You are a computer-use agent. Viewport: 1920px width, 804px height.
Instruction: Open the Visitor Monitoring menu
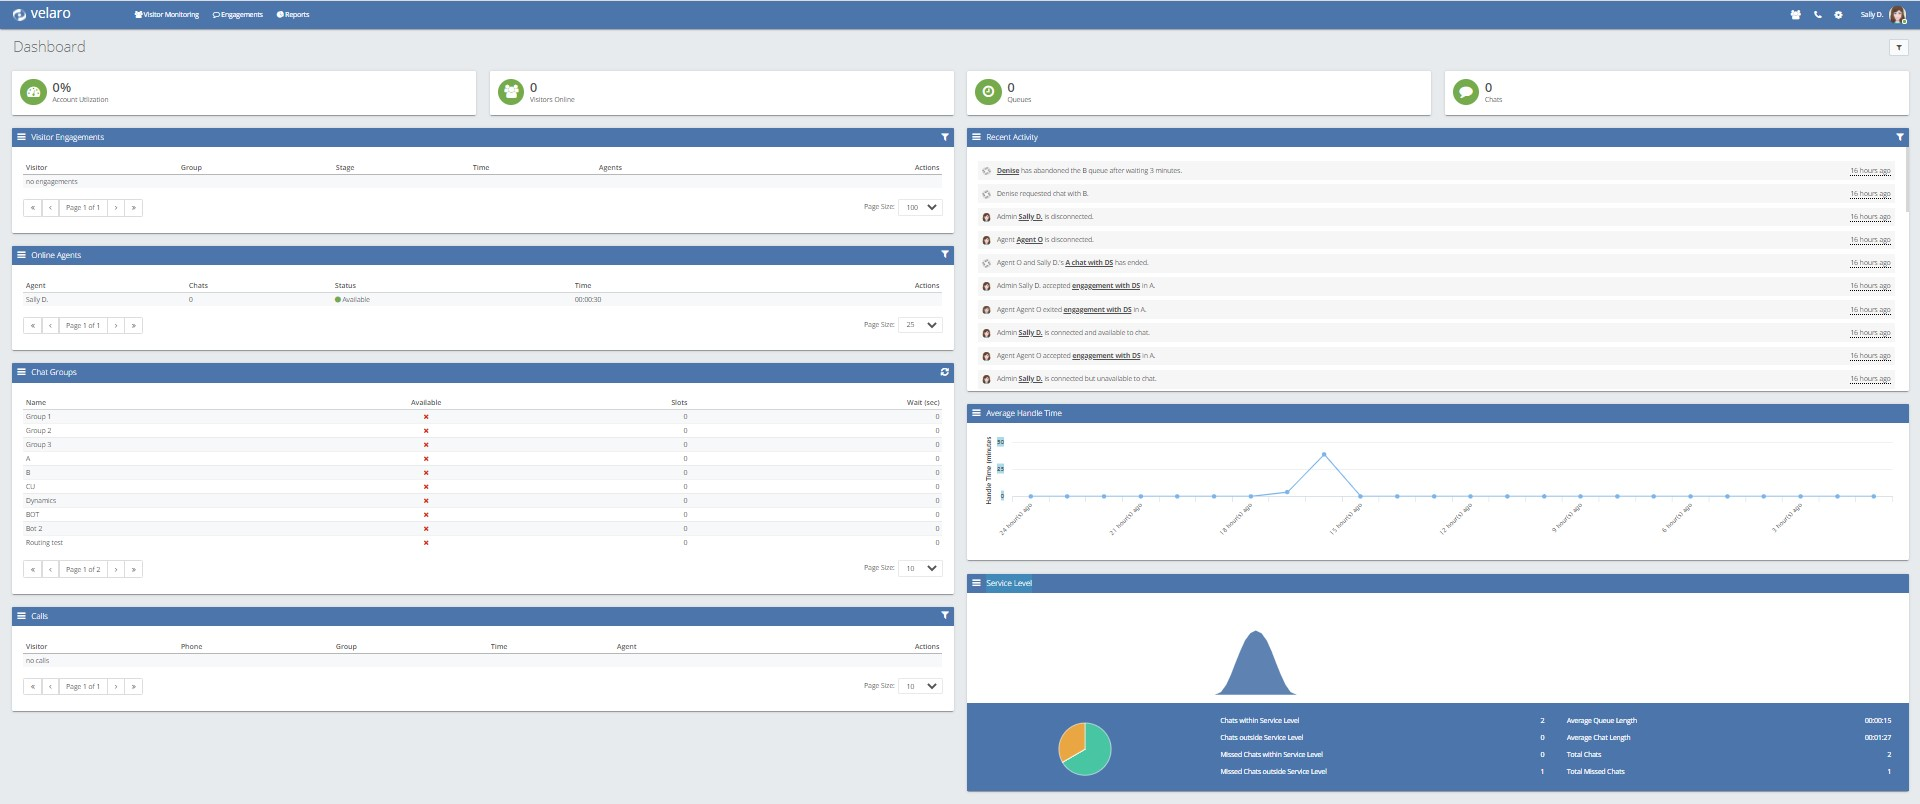[x=167, y=15]
